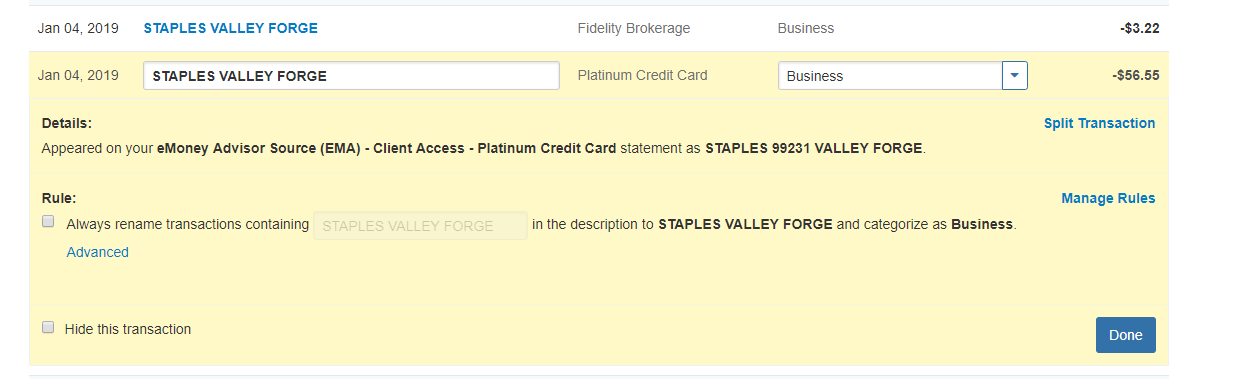1234x379 pixels.
Task: Expand the Advanced rule options link
Action: (98, 252)
